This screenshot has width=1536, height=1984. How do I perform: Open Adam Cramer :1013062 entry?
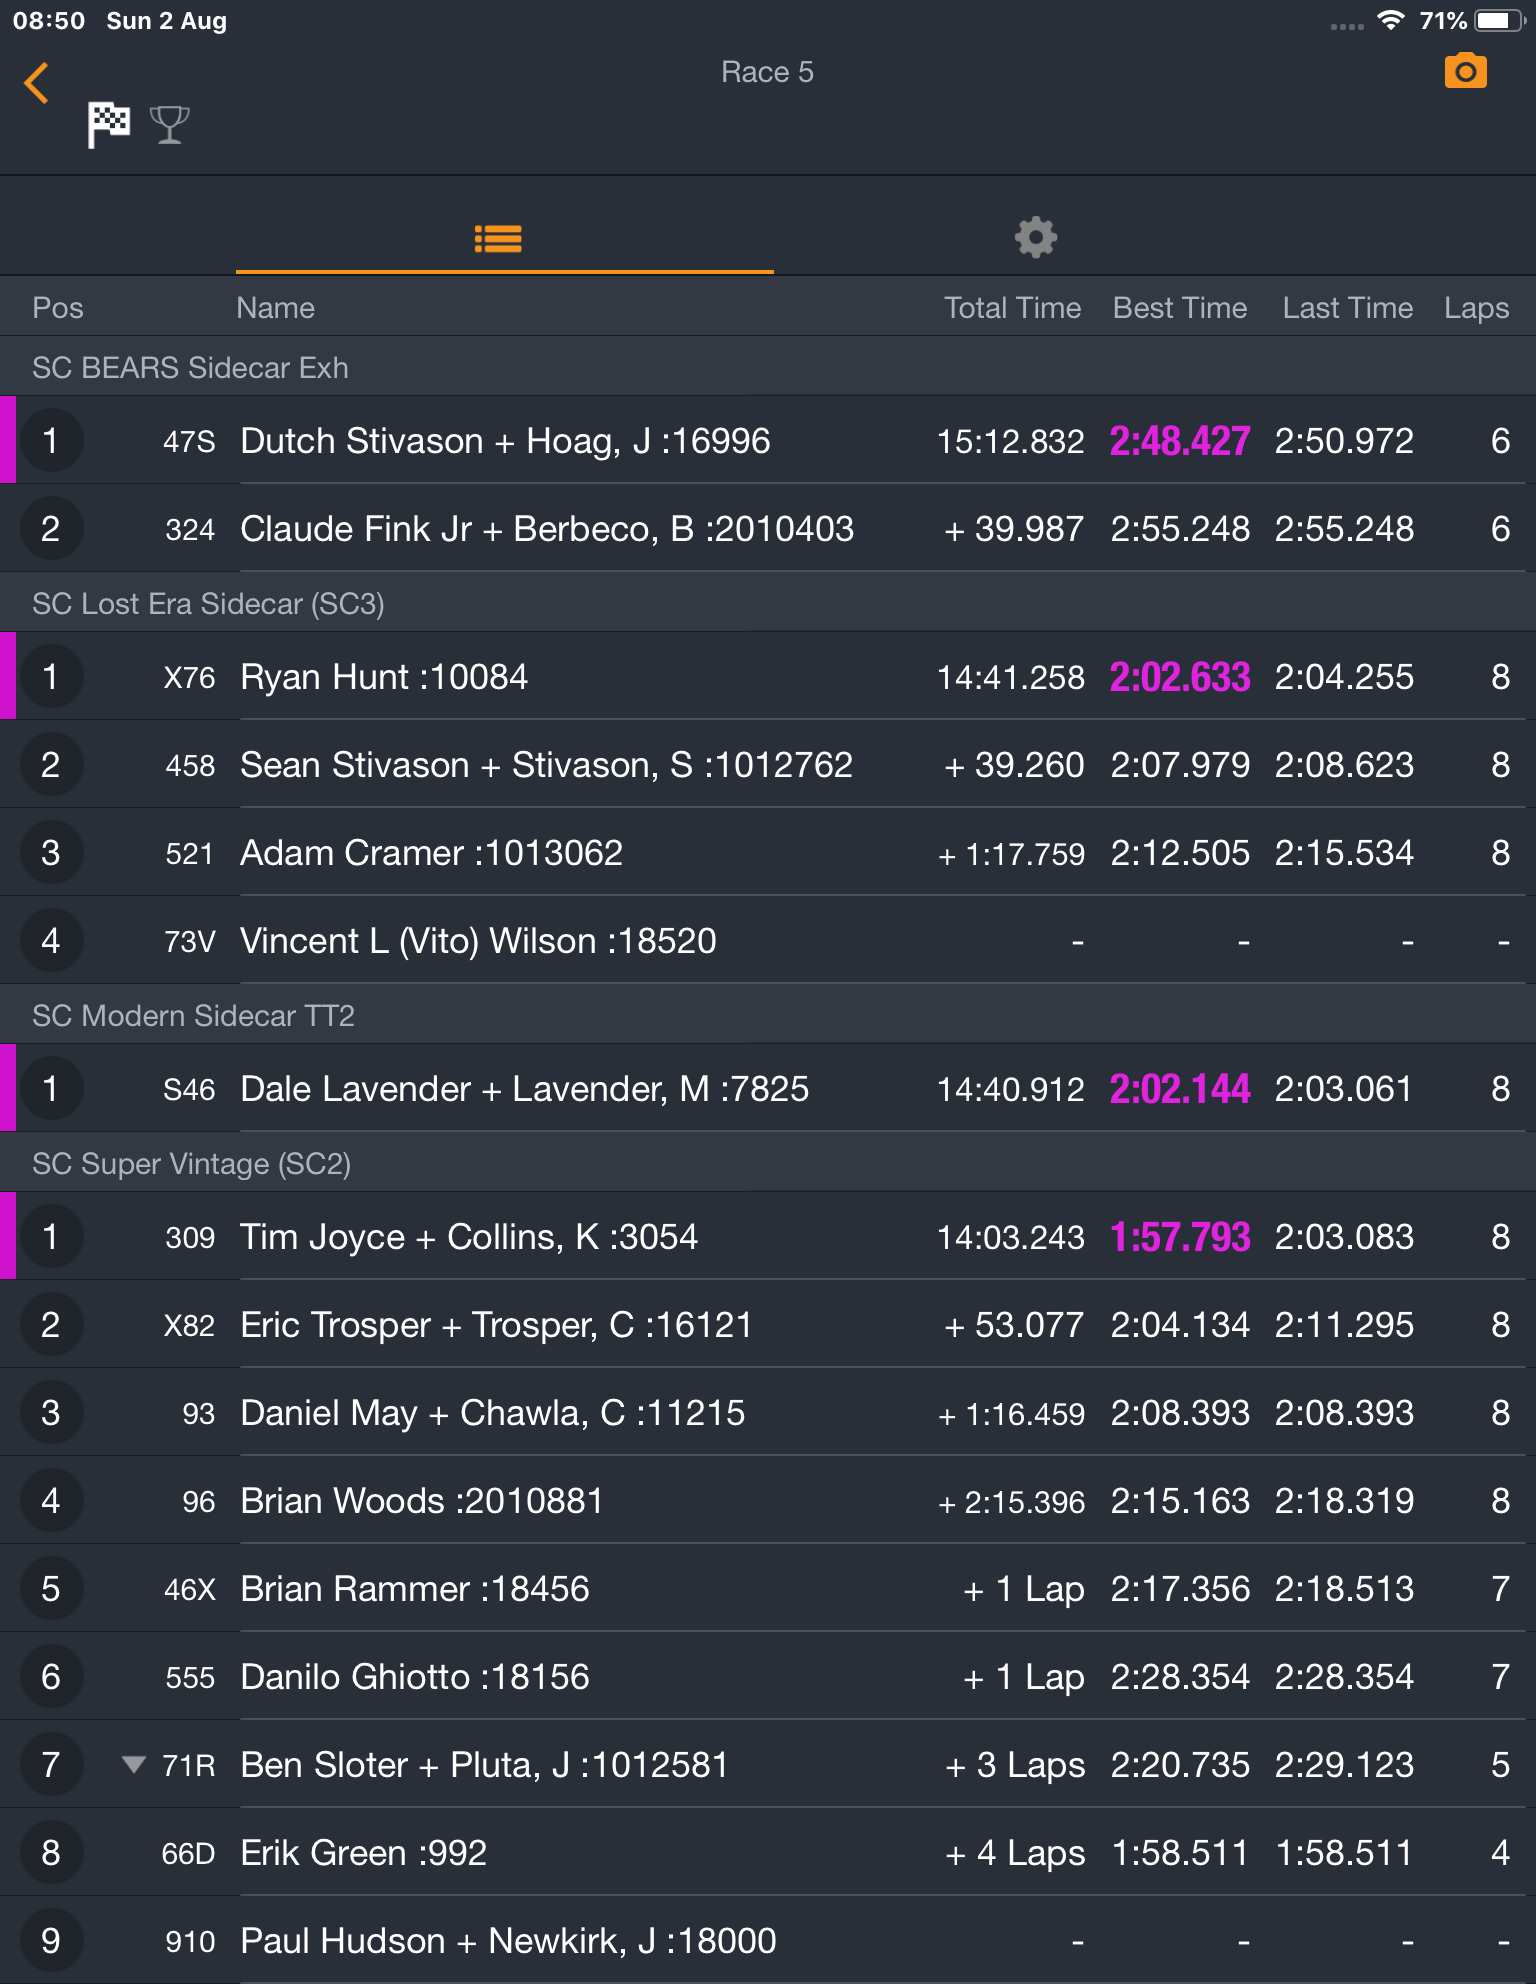[768, 852]
